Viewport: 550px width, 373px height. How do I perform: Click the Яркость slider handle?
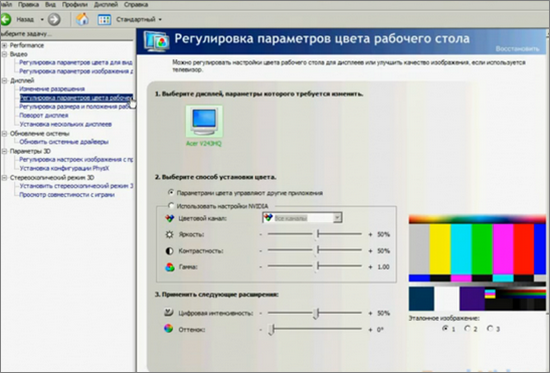point(318,234)
